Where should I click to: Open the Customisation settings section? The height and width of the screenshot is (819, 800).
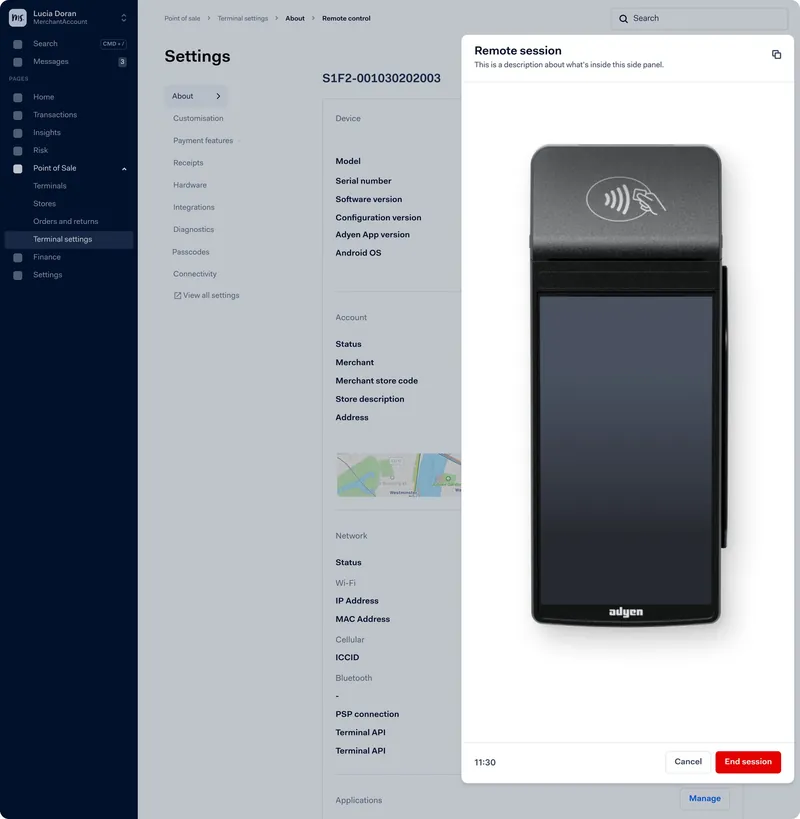198,119
